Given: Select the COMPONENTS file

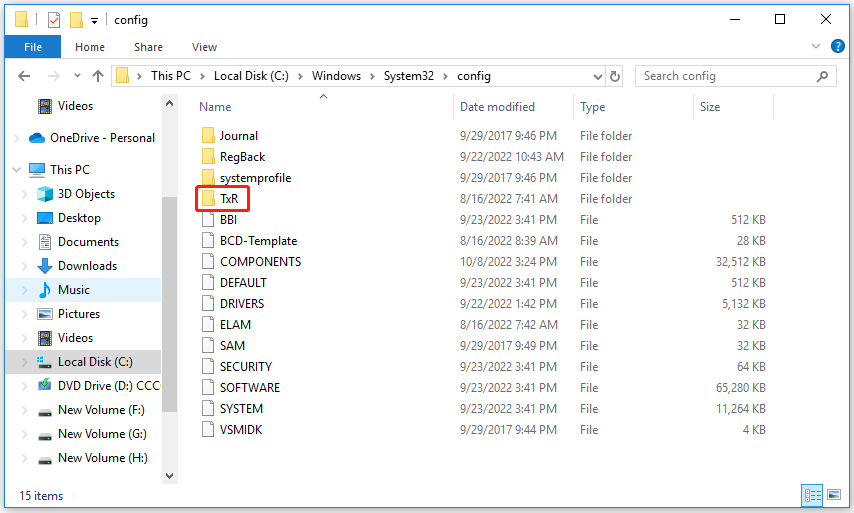Looking at the screenshot, I should point(260,262).
